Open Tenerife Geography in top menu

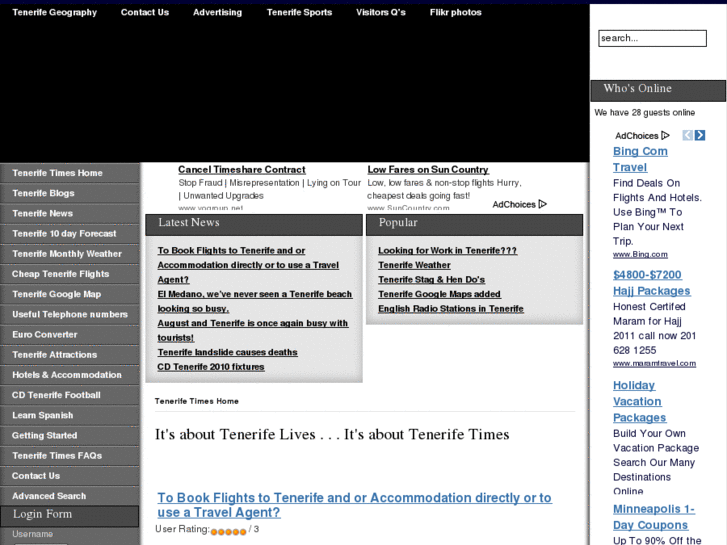[55, 13]
